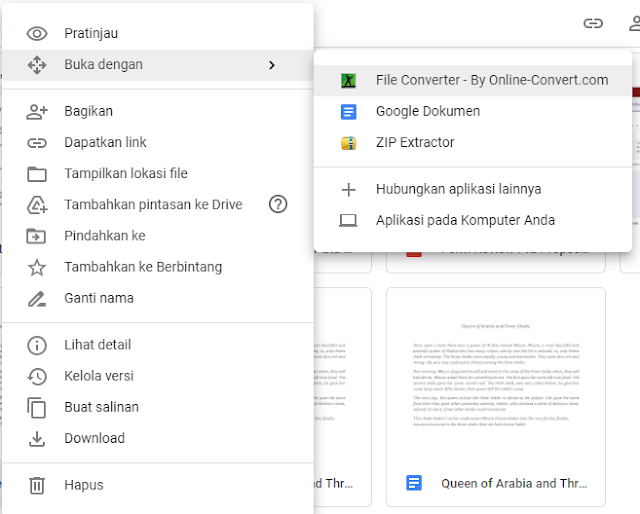
Task: Select Pindahkan ke option
Action: (x=158, y=236)
